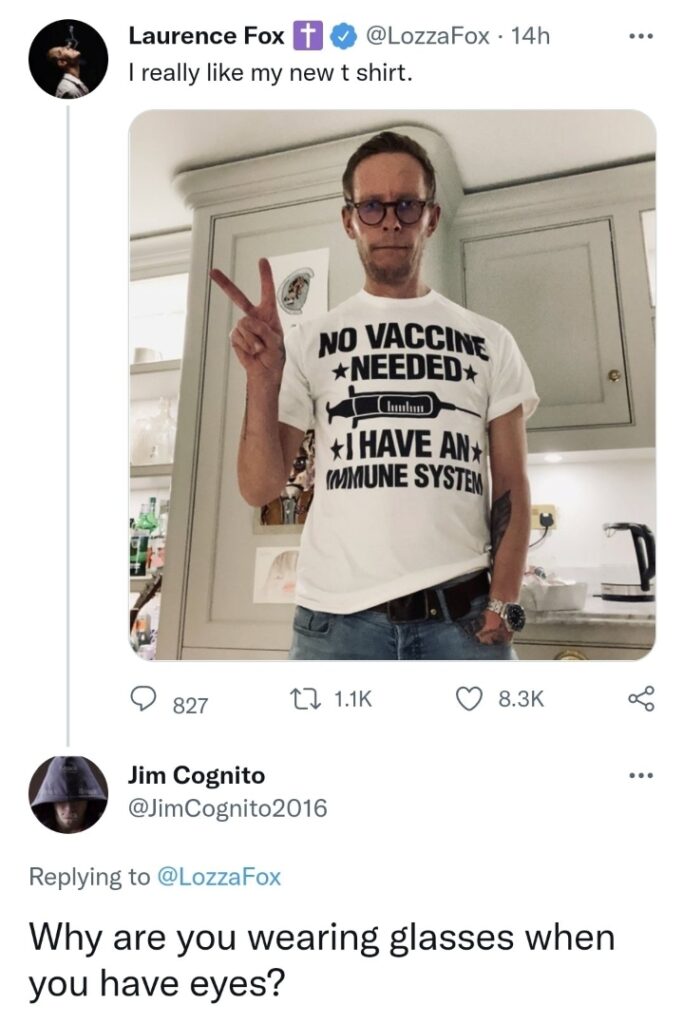Open the top tweet's three-dot menu
This screenshot has width=683, height=1024.
coord(640,37)
